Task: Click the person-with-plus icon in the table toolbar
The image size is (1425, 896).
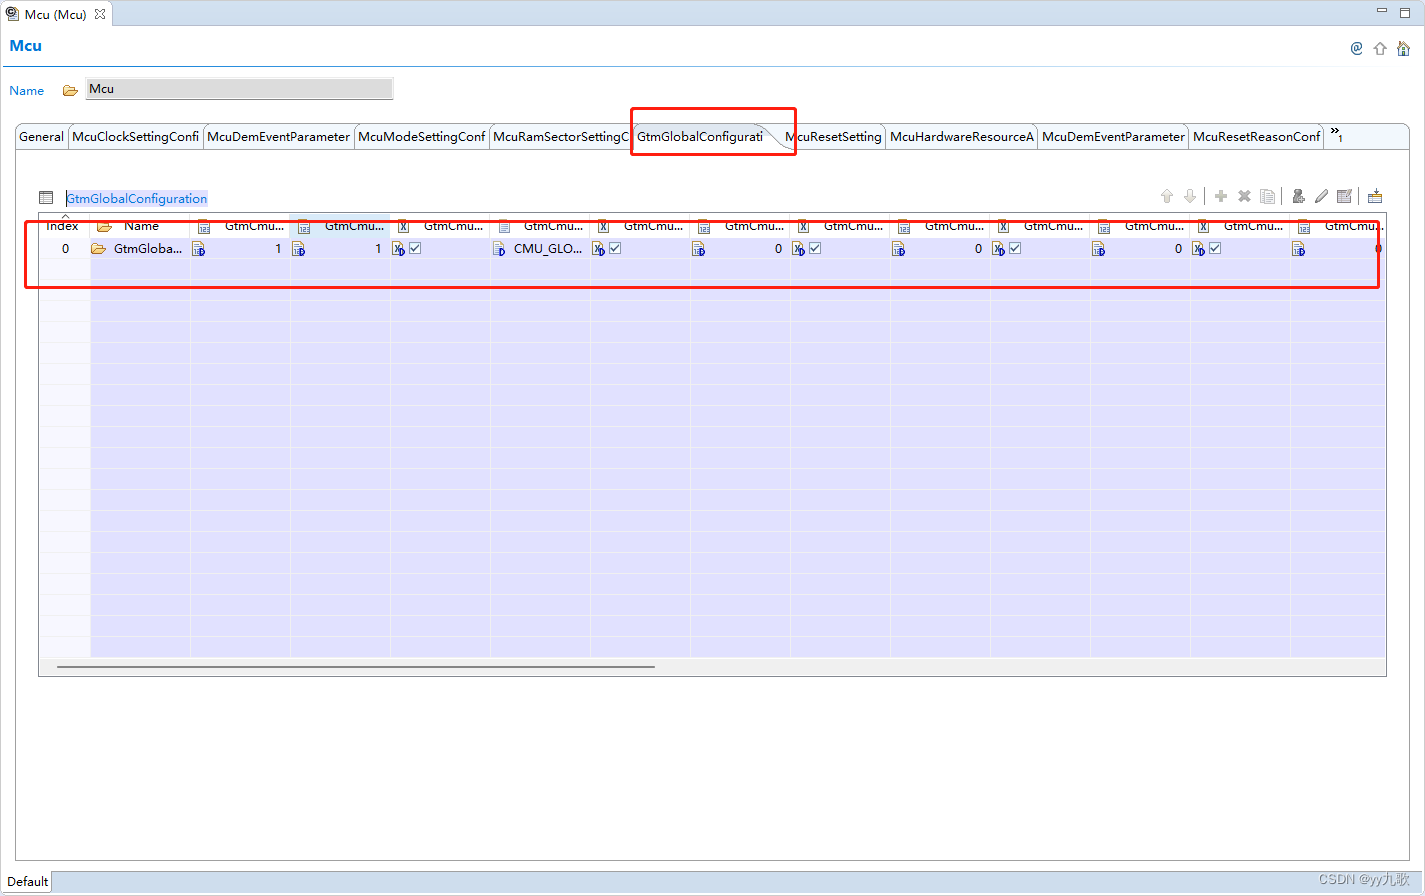Action: click(1298, 196)
